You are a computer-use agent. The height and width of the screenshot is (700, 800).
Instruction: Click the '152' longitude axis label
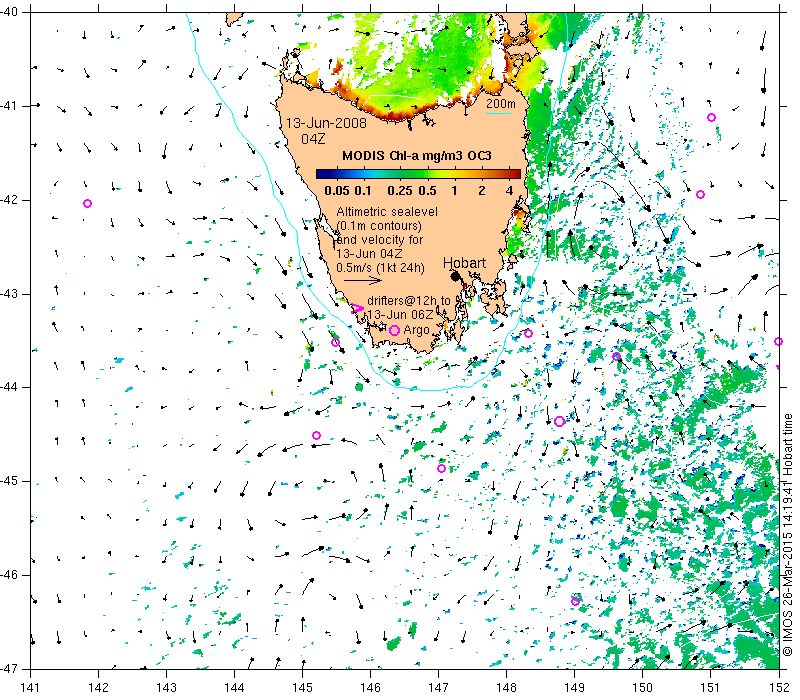tap(779, 687)
